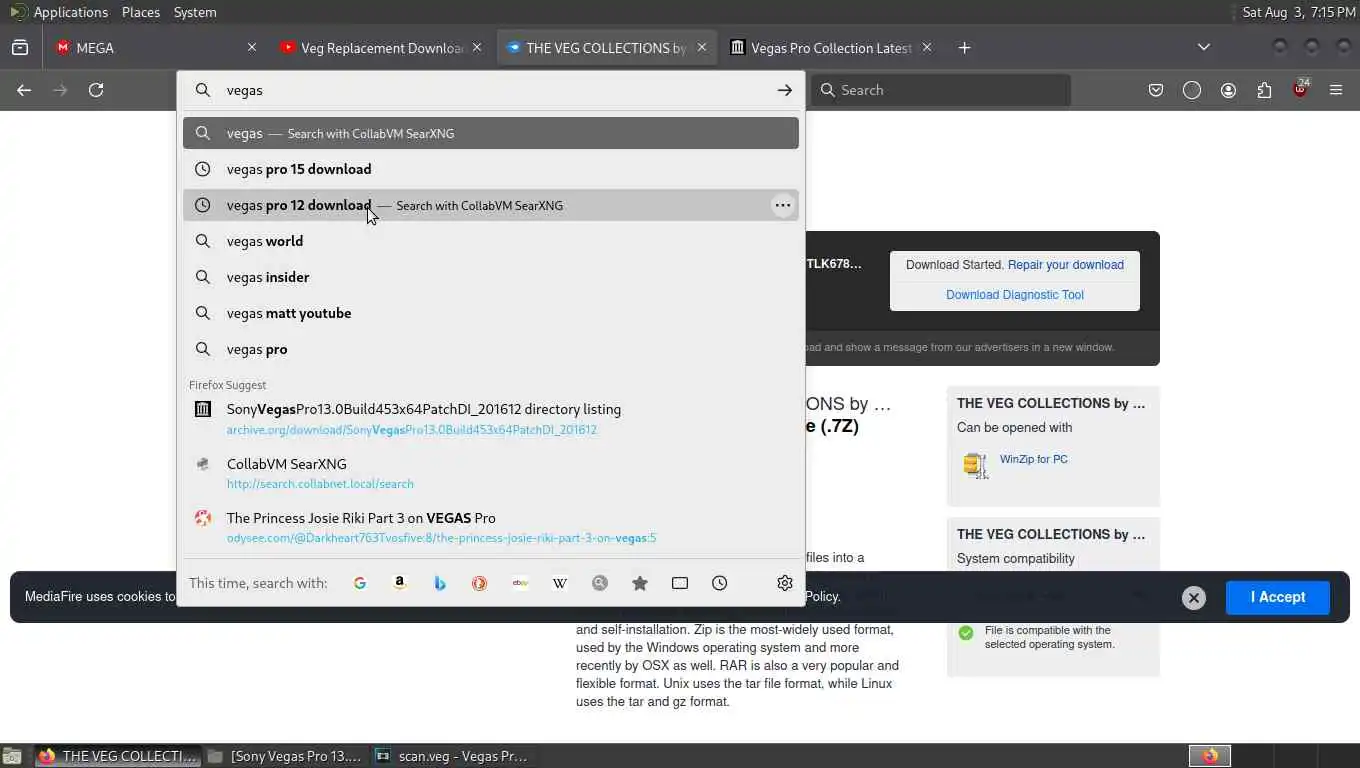Search history using the clock icon
Viewport: 1360px width, 768px height.
(x=720, y=583)
